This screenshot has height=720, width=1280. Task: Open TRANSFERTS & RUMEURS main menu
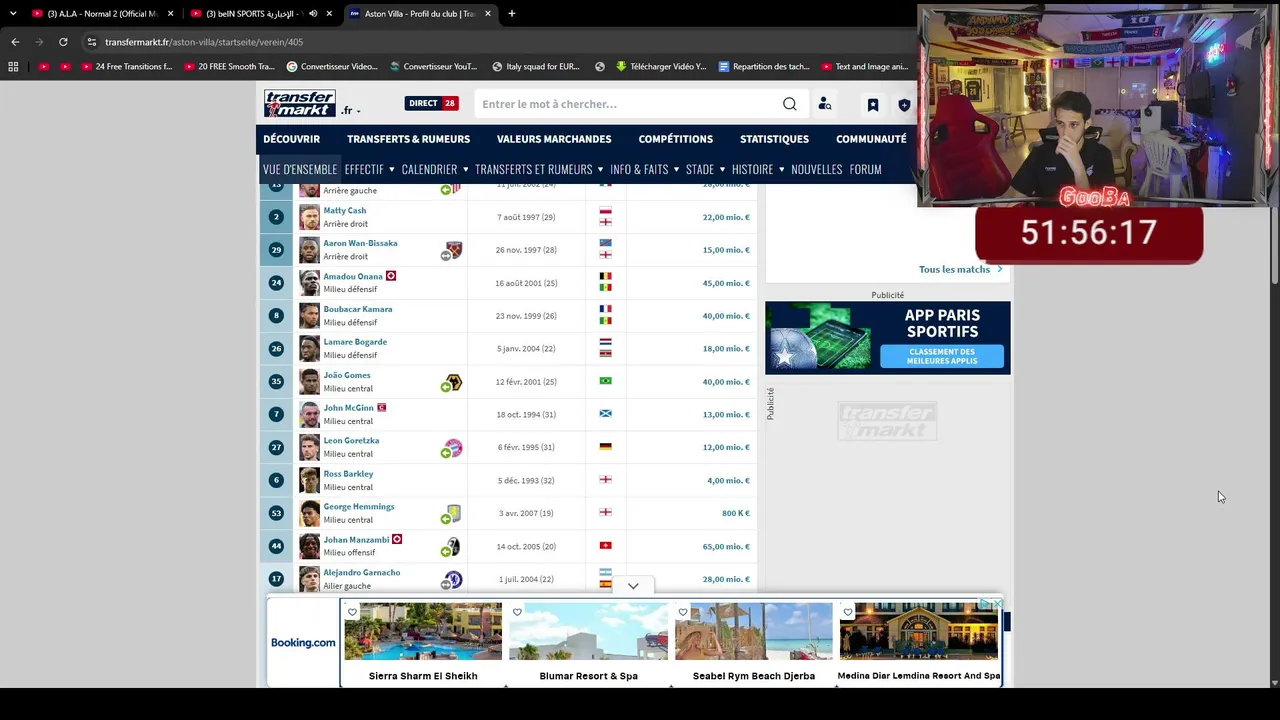click(x=408, y=139)
